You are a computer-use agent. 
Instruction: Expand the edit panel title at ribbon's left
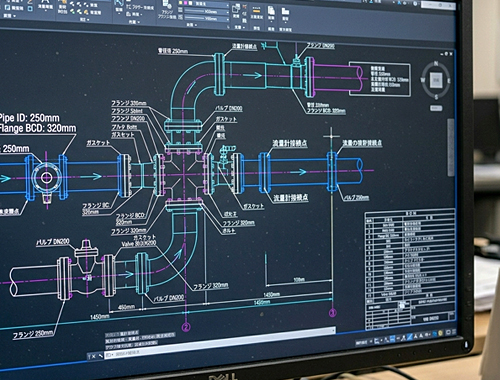(9, 16)
